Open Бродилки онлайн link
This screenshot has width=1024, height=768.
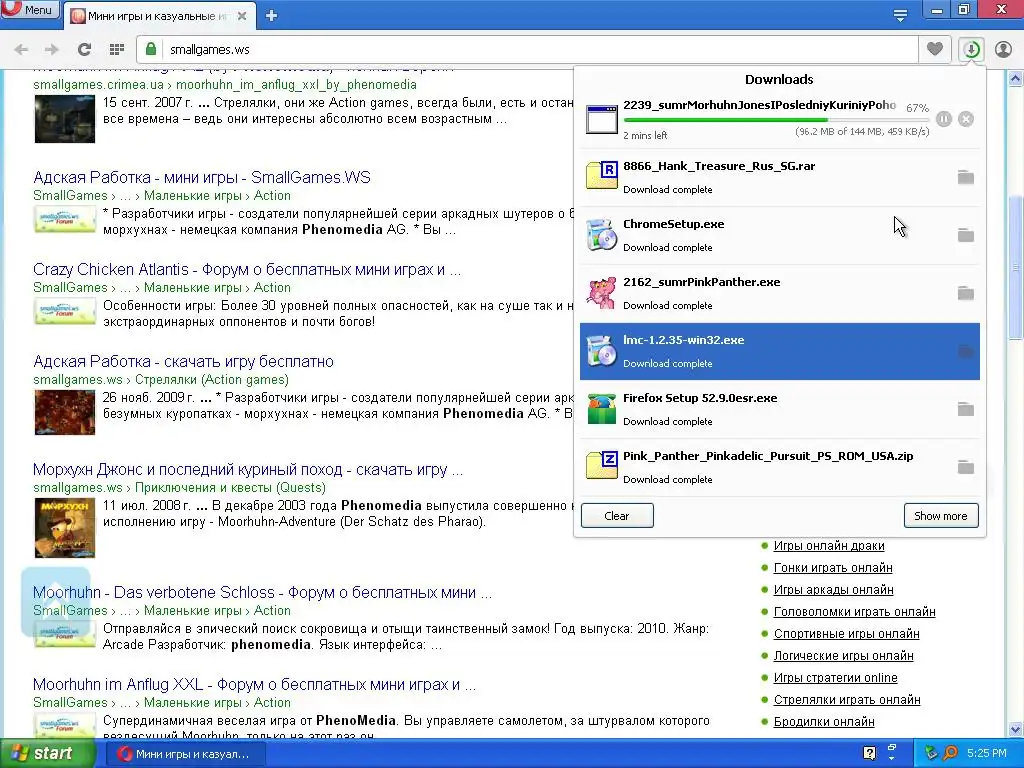824,722
